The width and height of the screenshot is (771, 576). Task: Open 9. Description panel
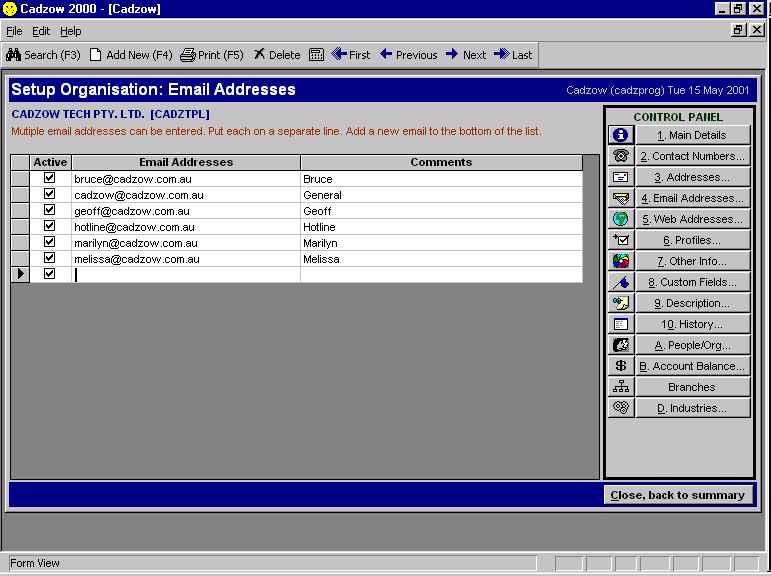pyautogui.click(x=693, y=303)
